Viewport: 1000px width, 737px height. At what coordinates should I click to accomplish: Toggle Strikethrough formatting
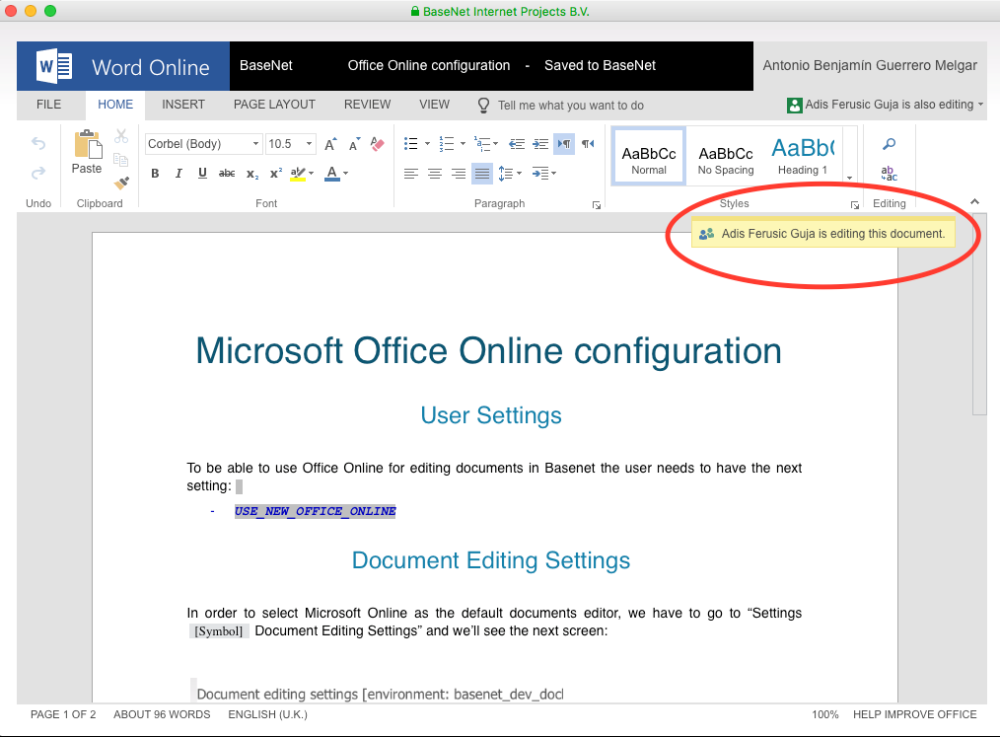click(226, 173)
